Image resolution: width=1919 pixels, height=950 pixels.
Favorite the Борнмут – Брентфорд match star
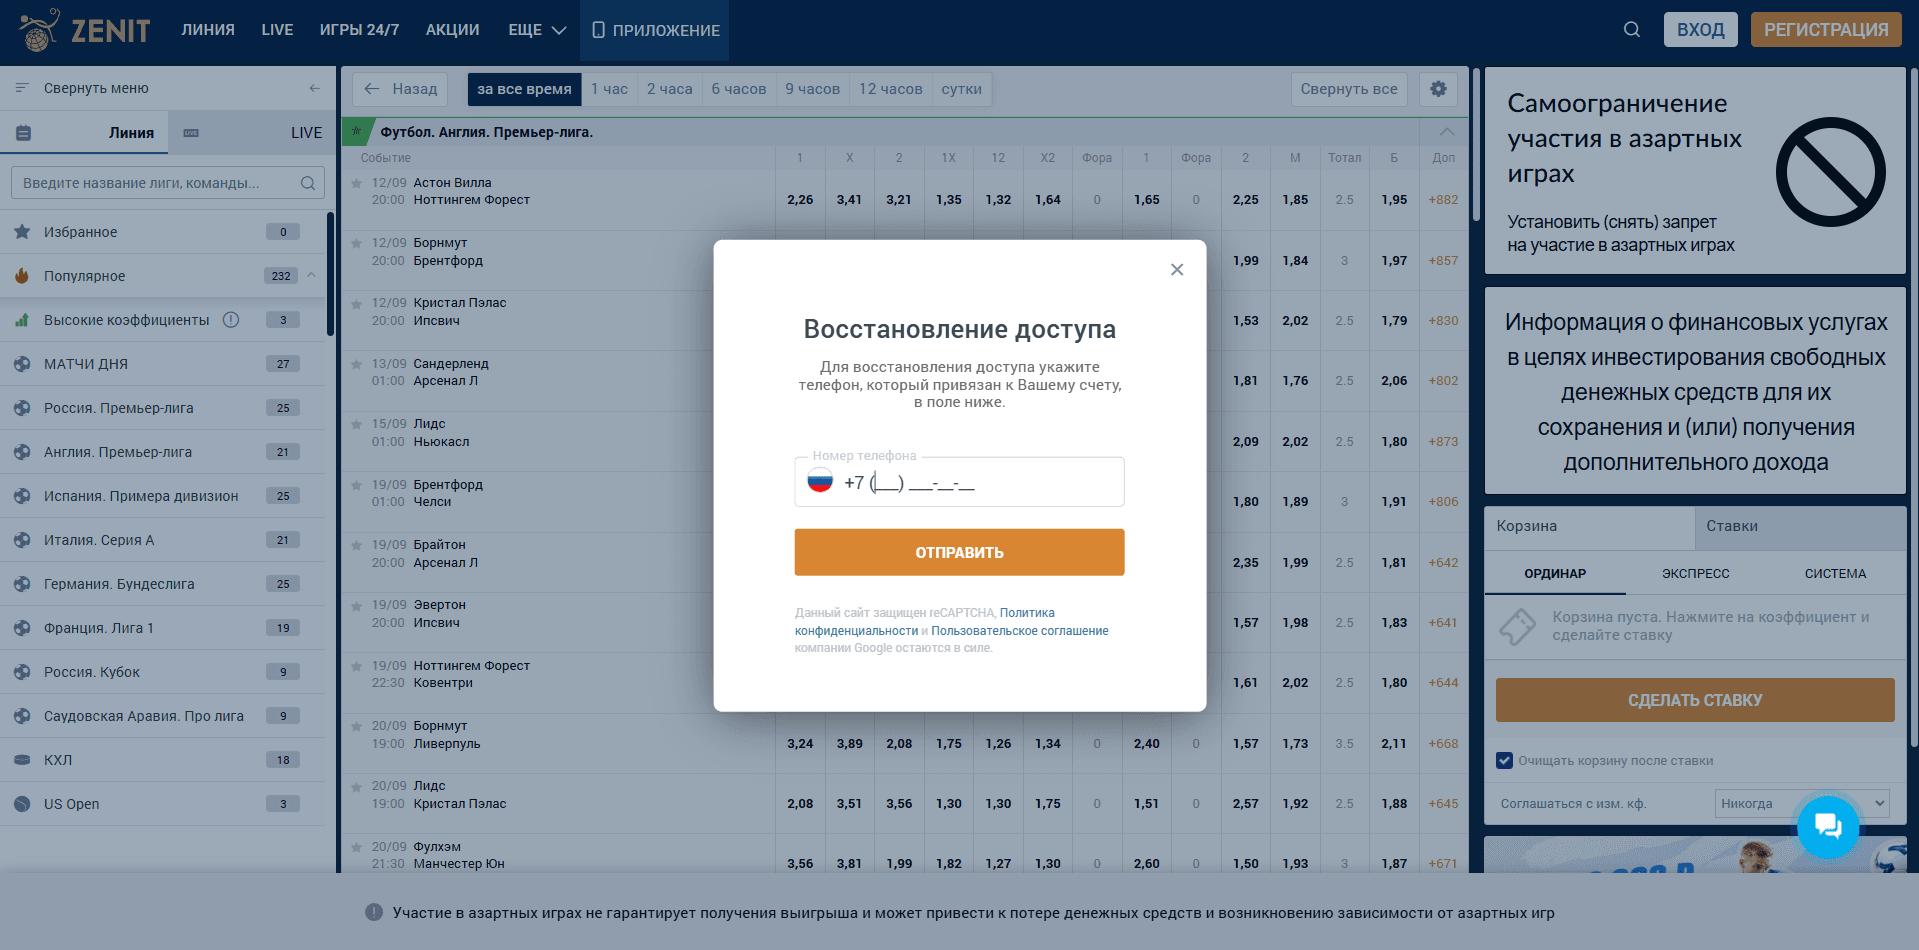click(x=356, y=244)
